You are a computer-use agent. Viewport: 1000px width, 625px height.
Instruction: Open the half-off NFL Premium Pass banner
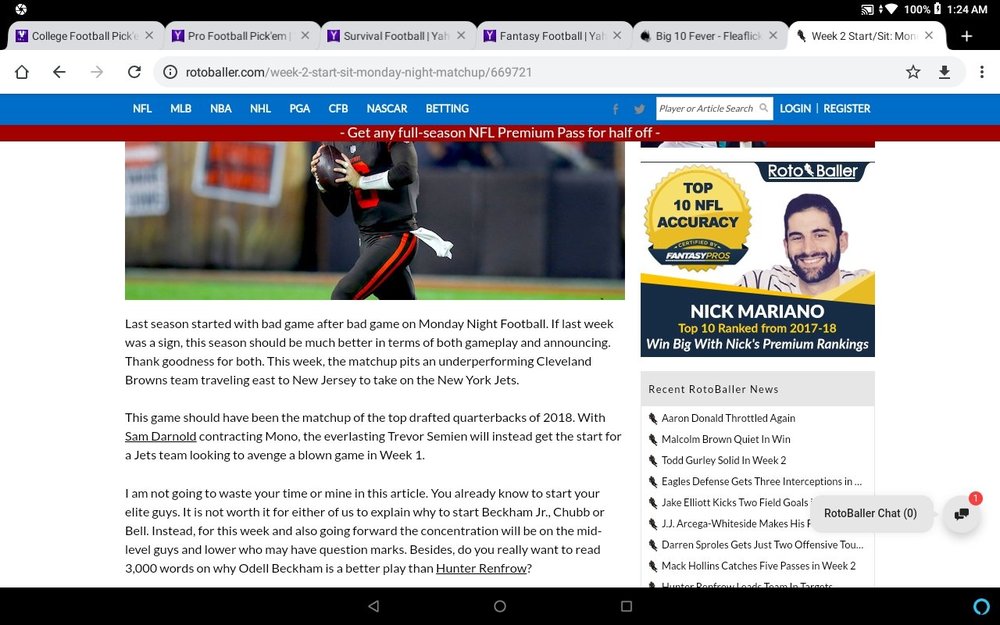point(500,133)
